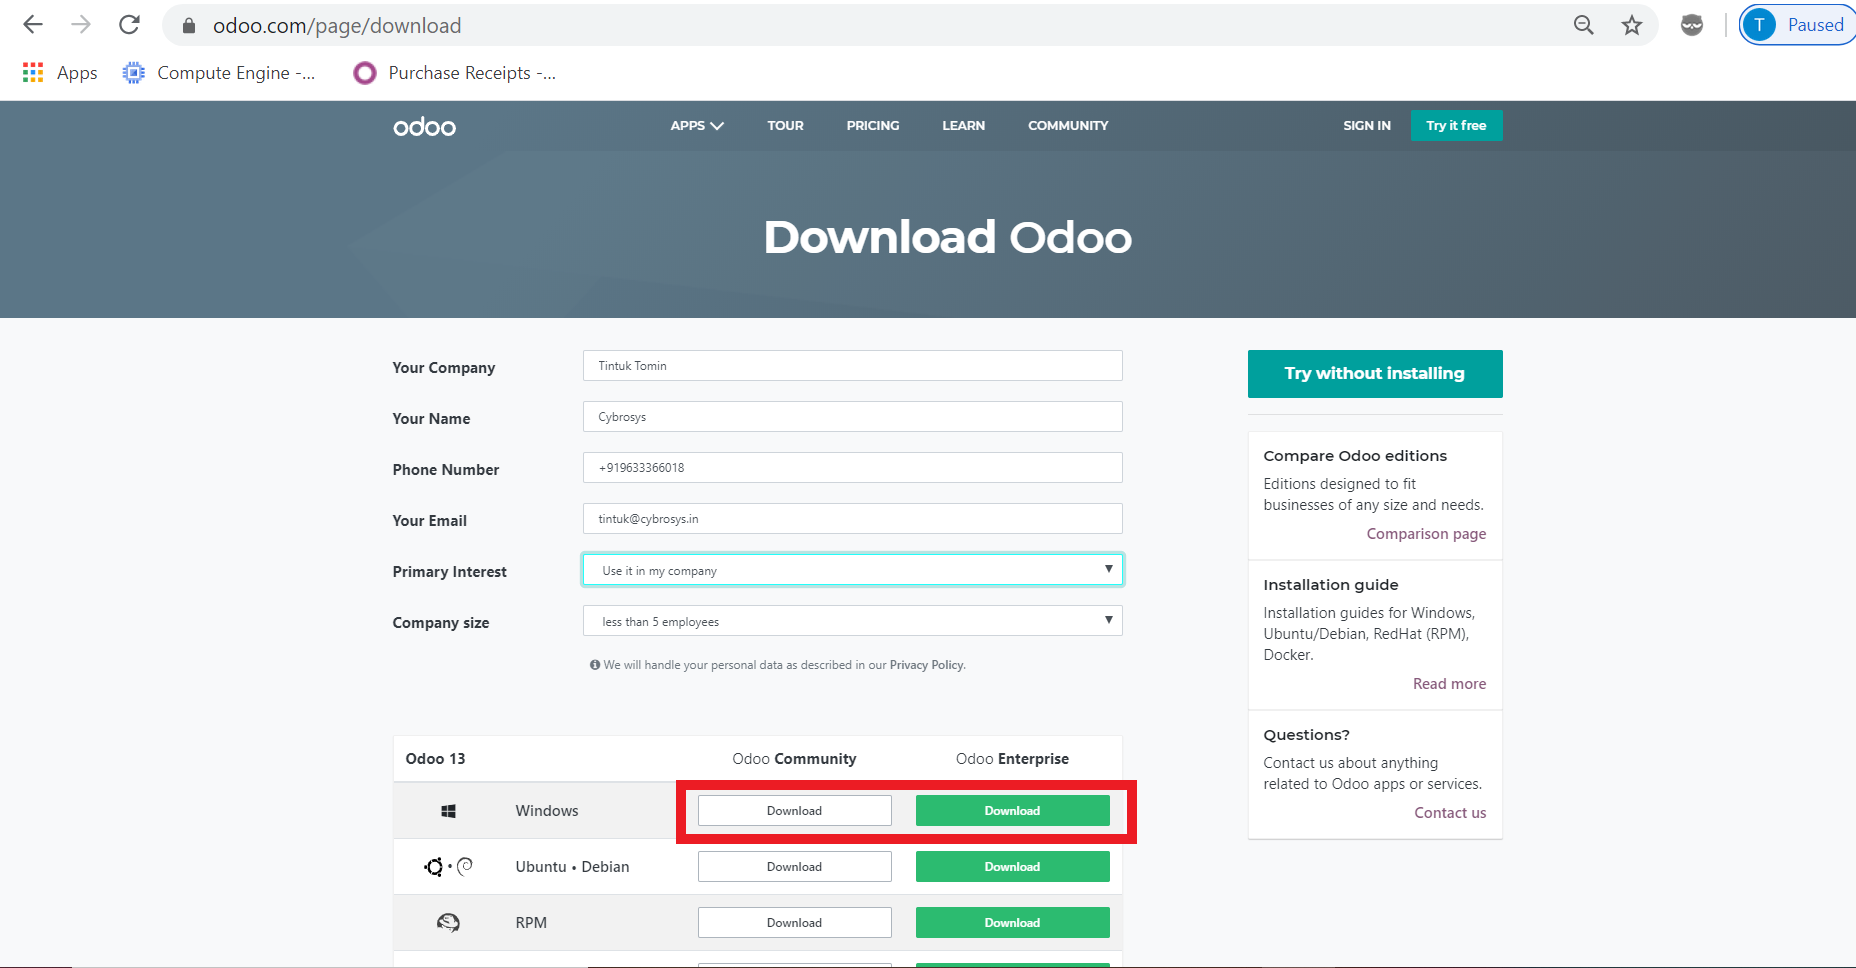Click the zoom magnifier icon in address bar

pyautogui.click(x=1583, y=25)
